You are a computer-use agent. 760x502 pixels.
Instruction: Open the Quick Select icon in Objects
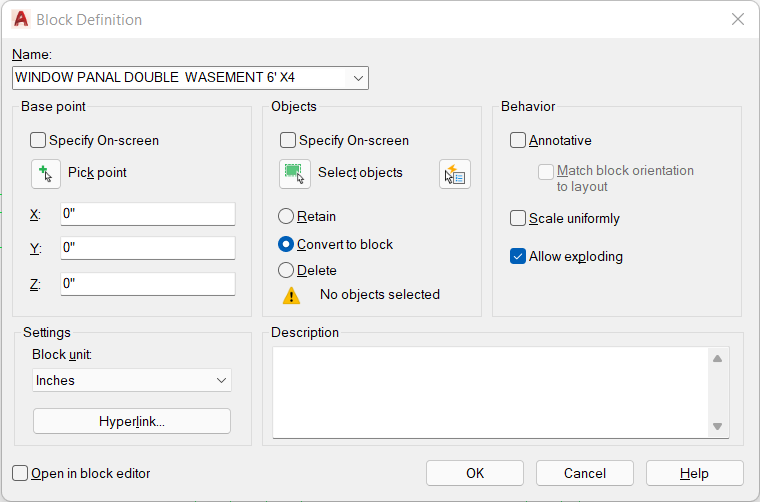455,174
